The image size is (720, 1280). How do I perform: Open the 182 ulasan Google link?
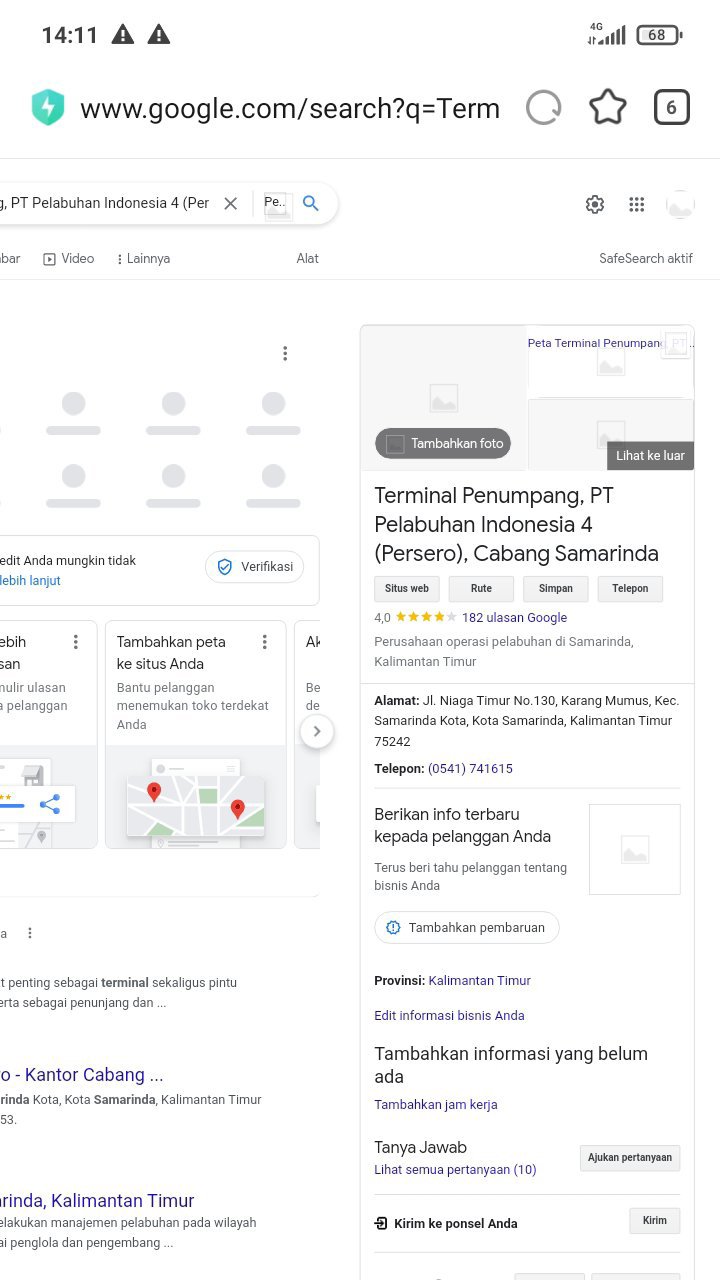(x=514, y=618)
